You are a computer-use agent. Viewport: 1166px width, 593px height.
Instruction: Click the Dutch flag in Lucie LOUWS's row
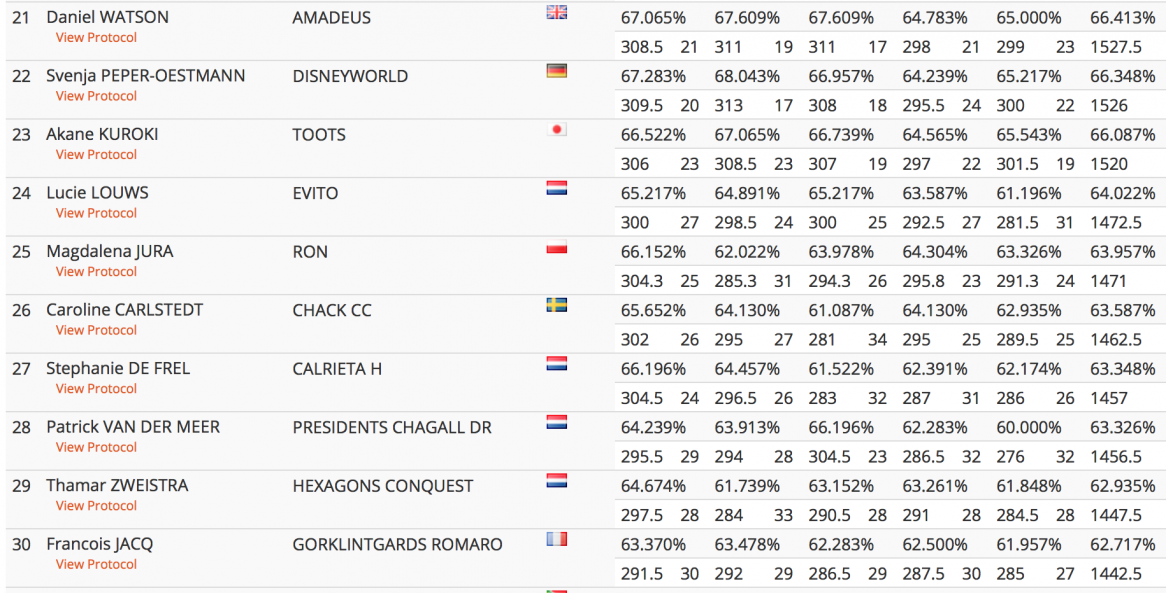pos(557,188)
